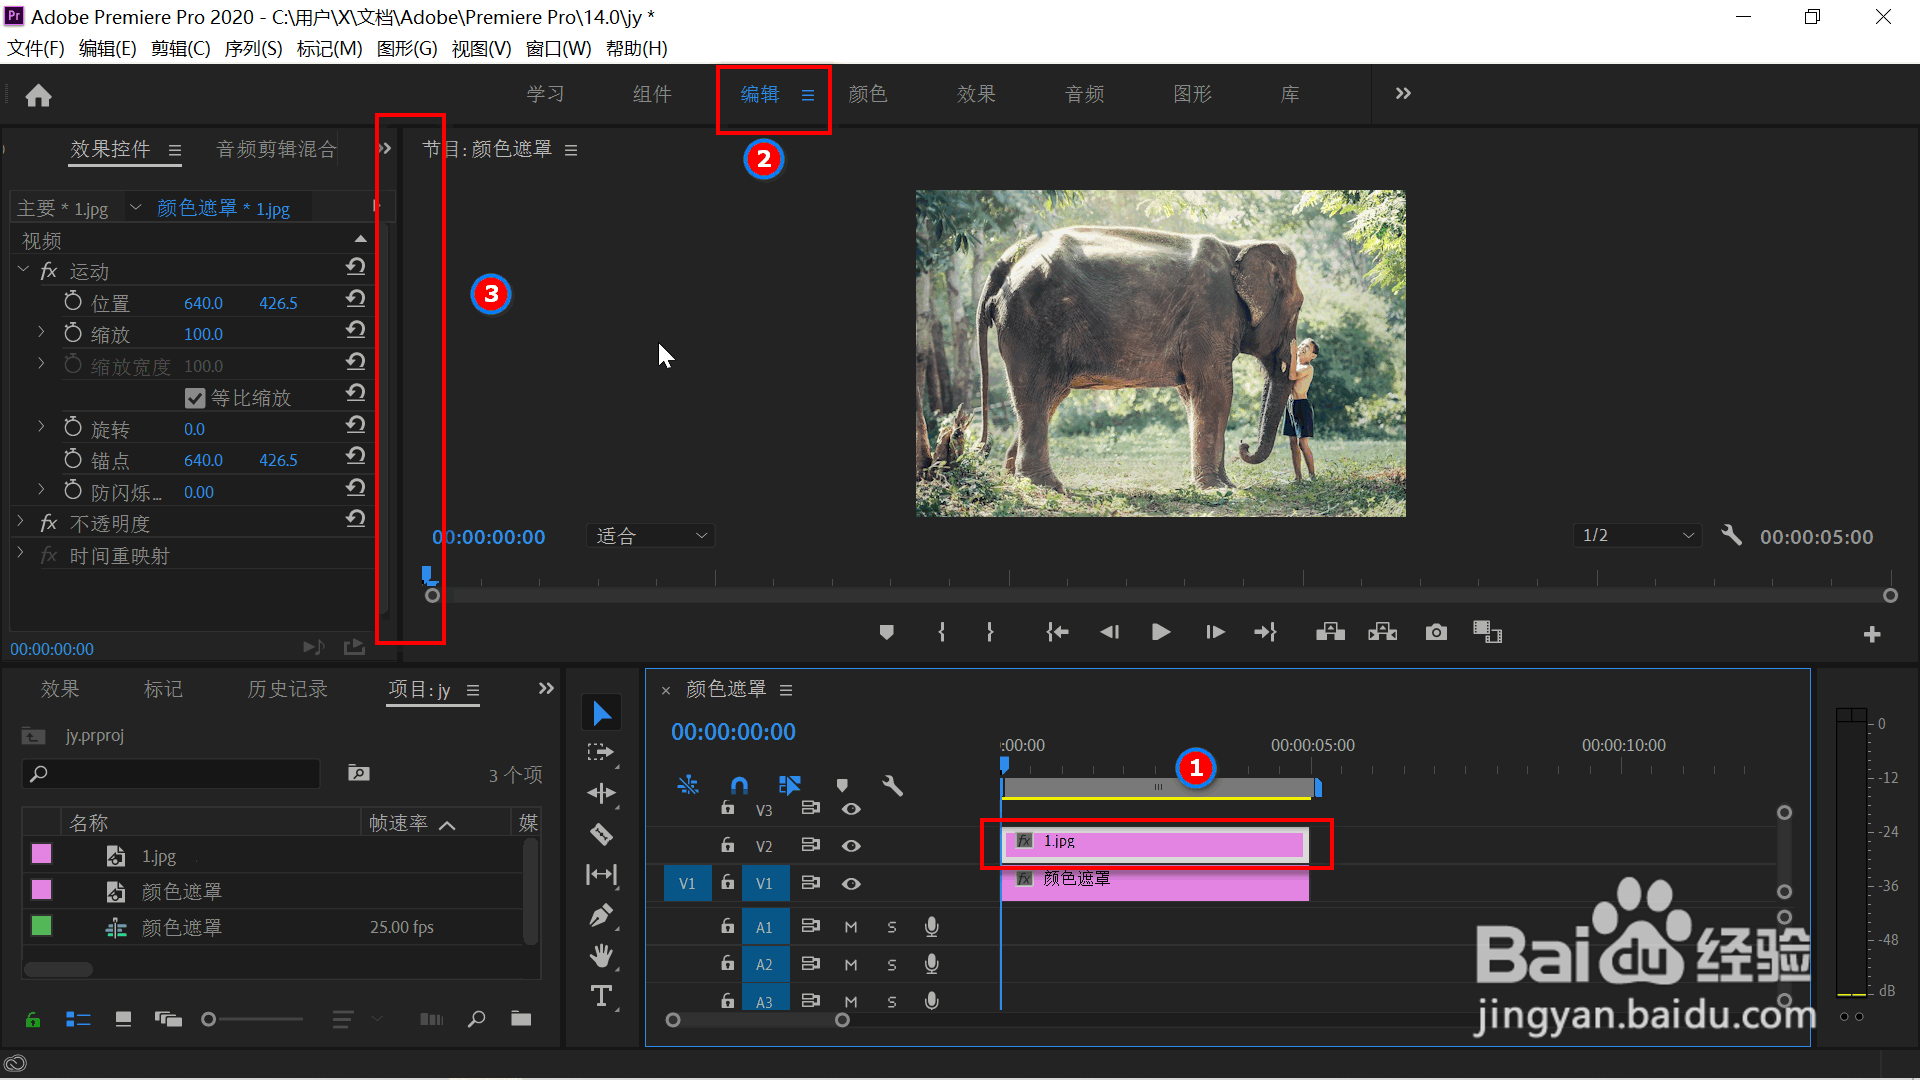Open program monitor settings wrench
The image size is (1920, 1080).
point(1732,536)
